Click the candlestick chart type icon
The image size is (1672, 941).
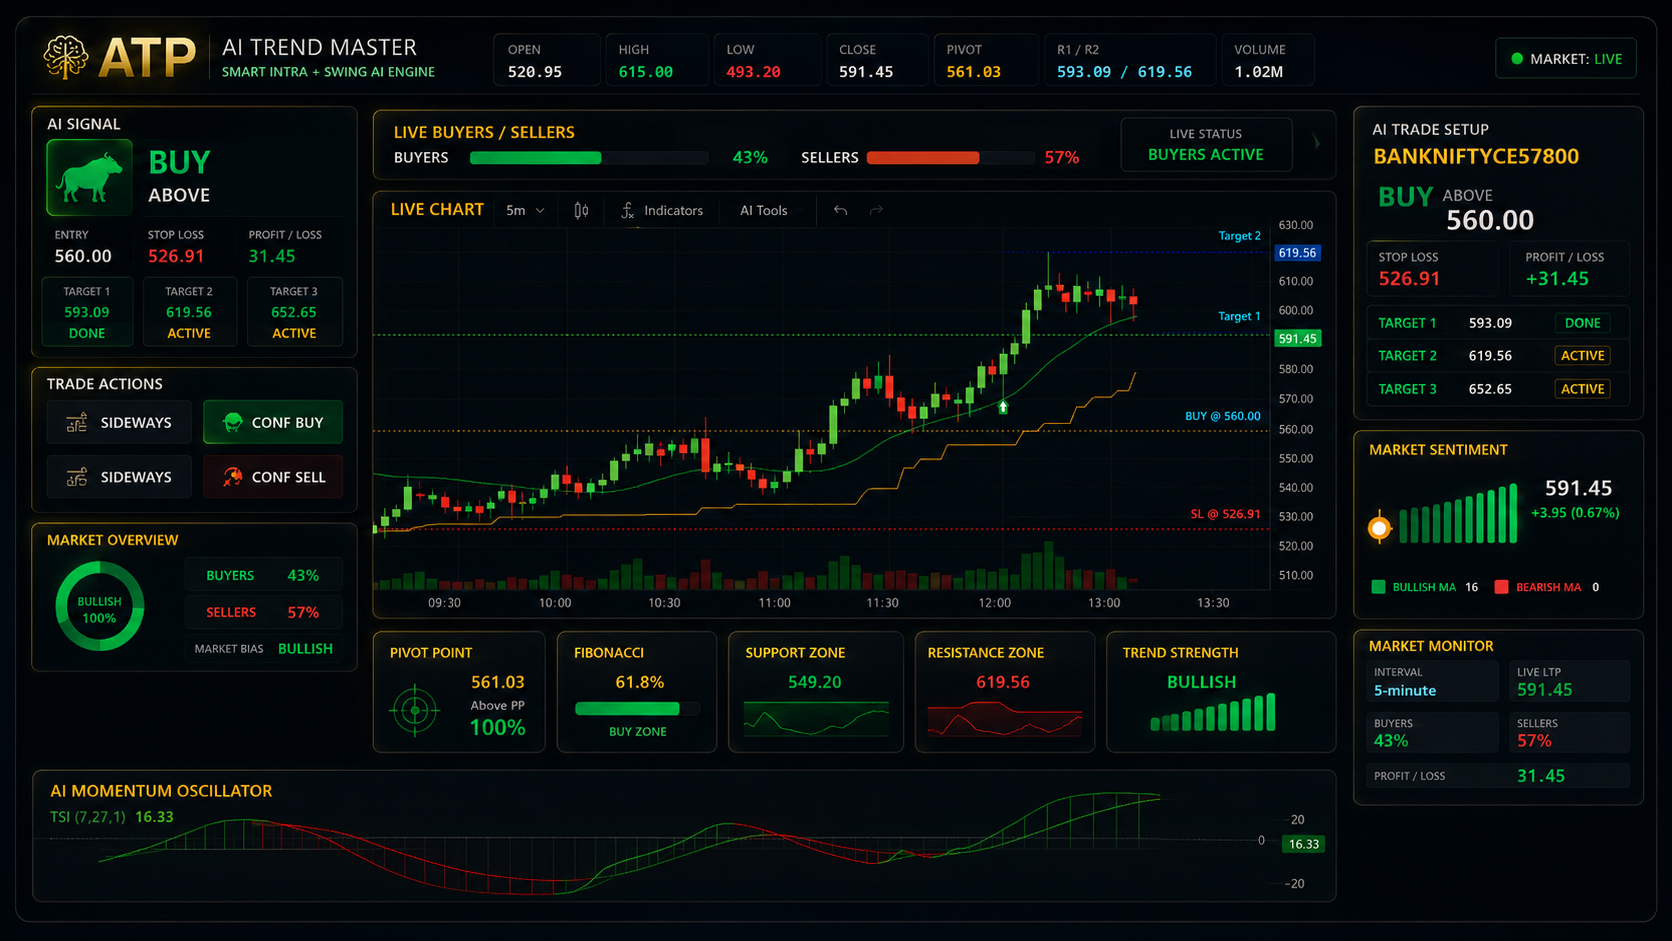click(581, 210)
